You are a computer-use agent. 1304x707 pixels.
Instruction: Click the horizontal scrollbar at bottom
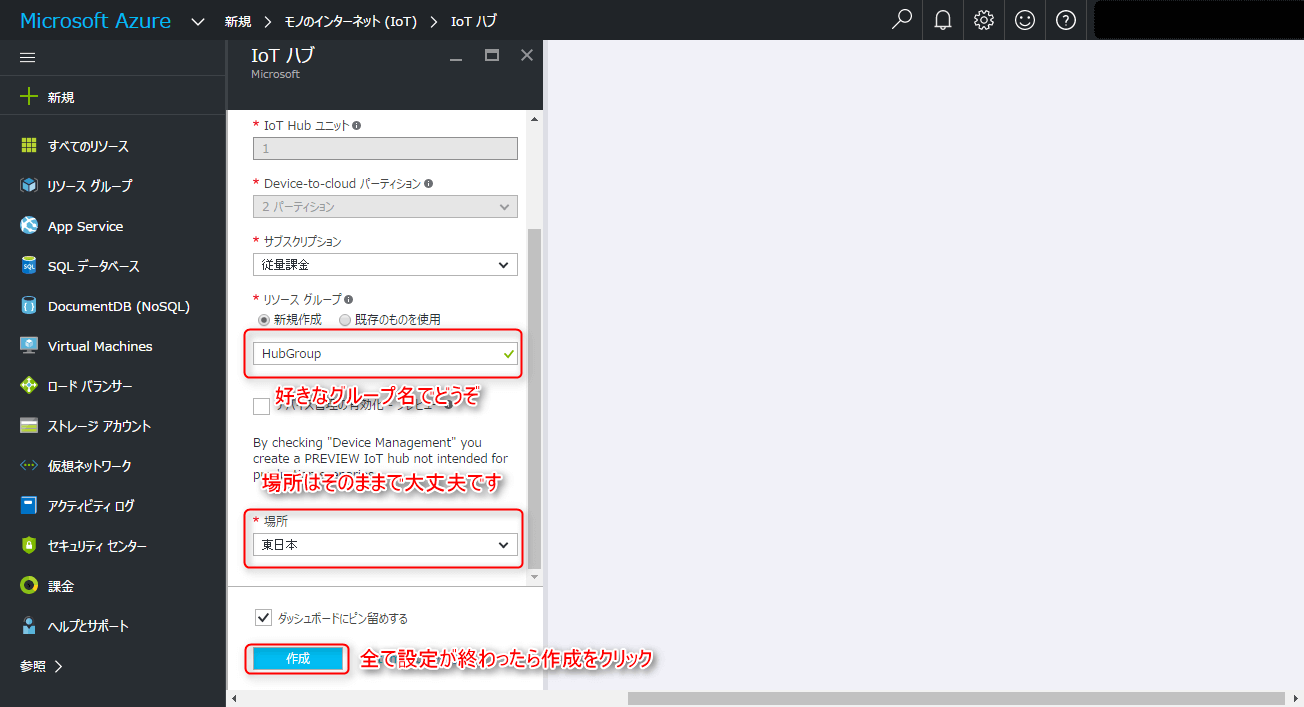[955, 698]
